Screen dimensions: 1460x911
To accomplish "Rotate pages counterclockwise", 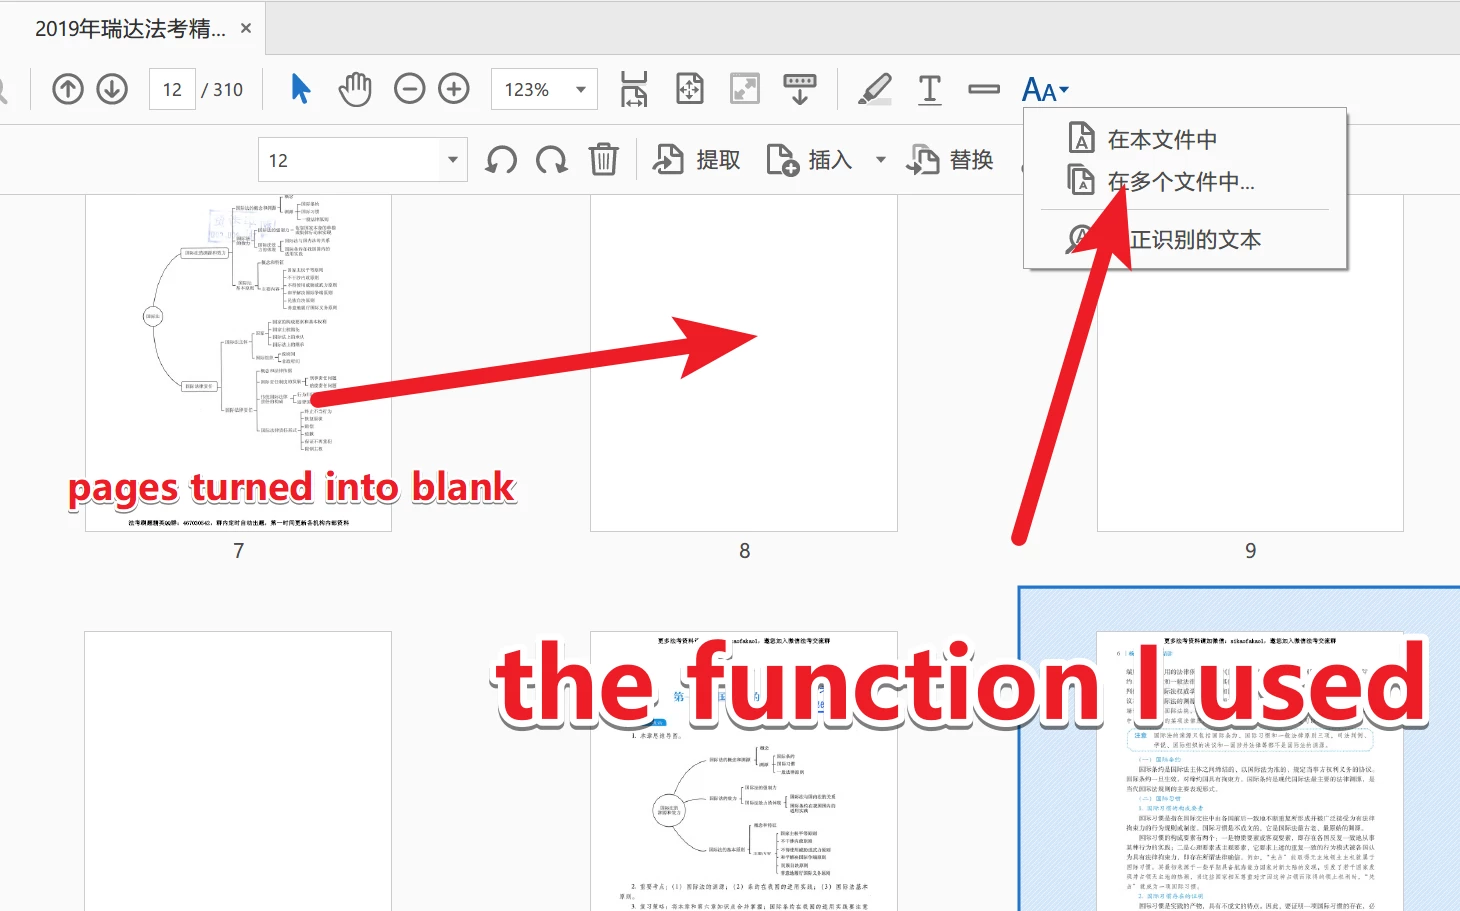I will point(501,160).
